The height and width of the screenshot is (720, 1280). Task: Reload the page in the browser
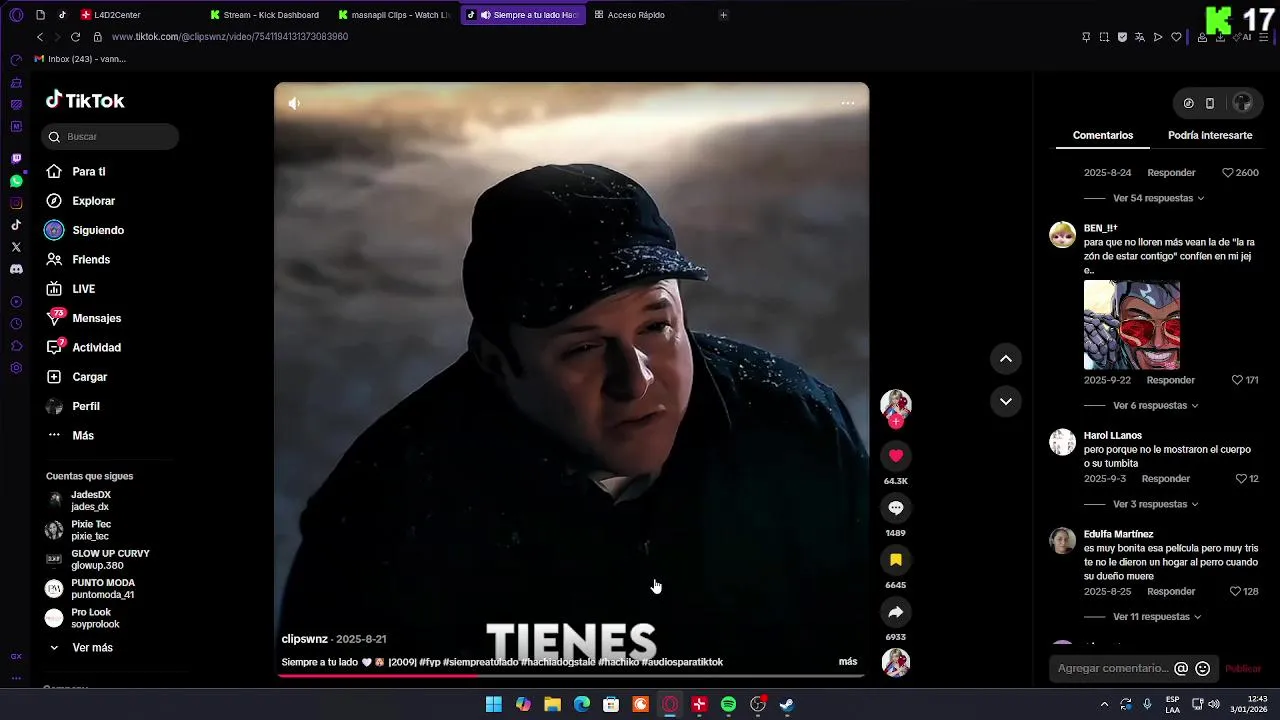(75, 37)
